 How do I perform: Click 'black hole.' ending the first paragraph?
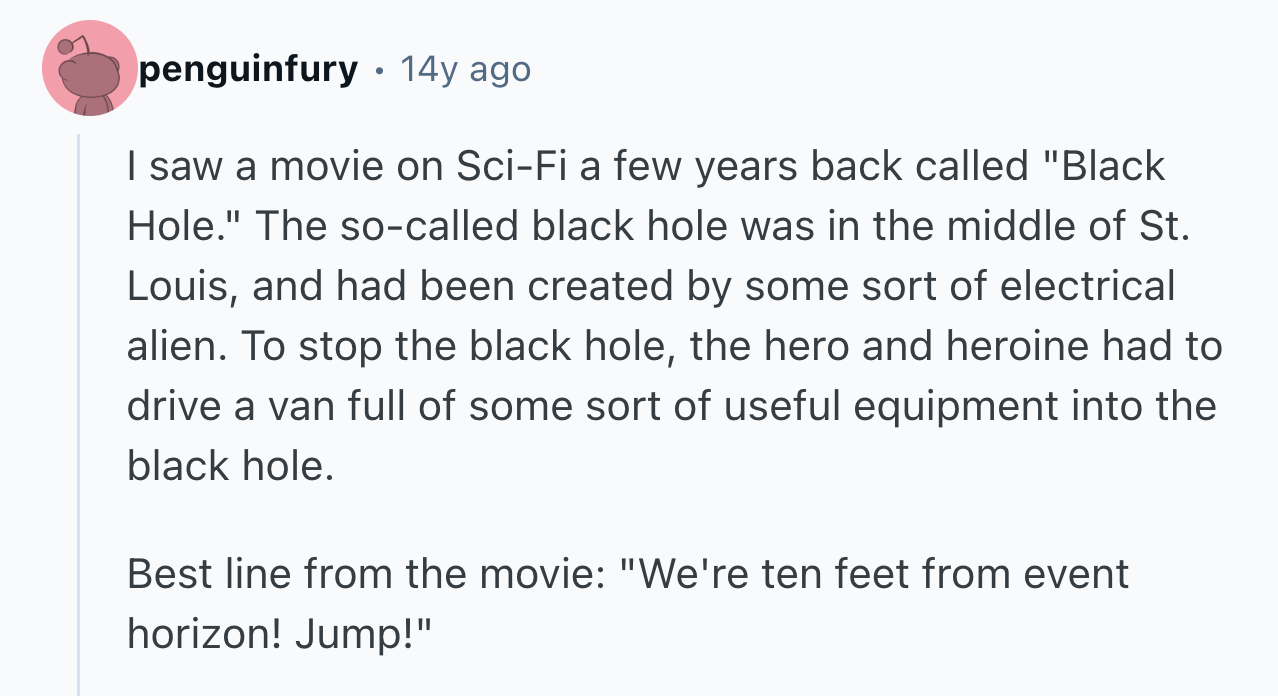229,466
